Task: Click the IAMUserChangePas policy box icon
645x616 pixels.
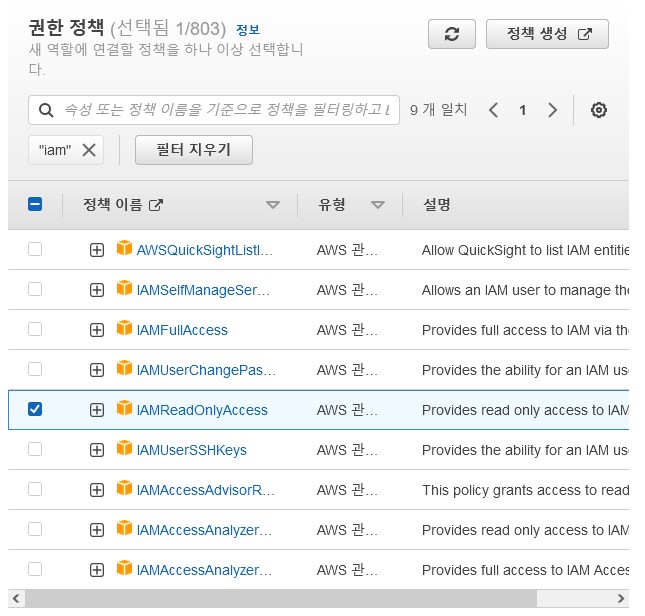Action: click(124, 368)
